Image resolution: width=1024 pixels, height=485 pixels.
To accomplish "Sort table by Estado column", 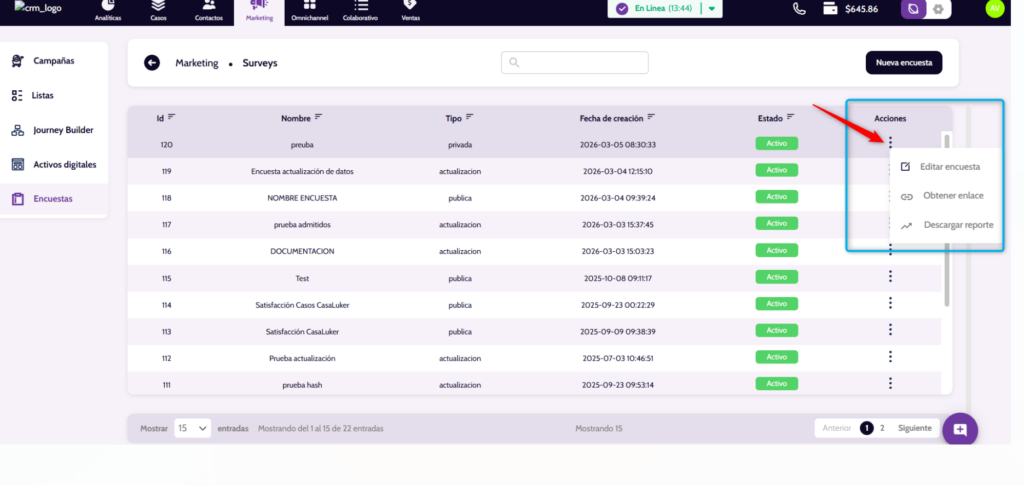I will [x=791, y=118].
